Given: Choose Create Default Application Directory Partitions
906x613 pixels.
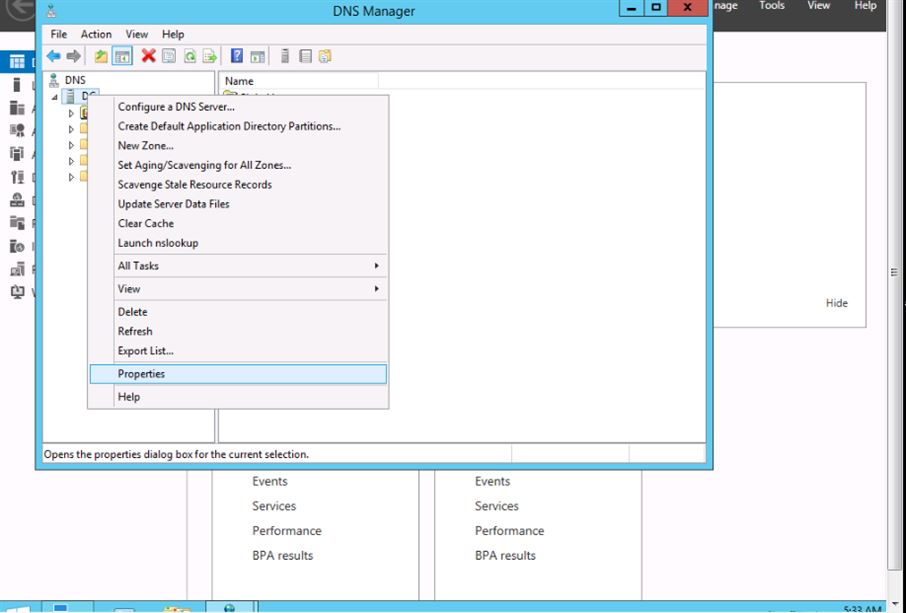Looking at the screenshot, I should tap(238, 126).
